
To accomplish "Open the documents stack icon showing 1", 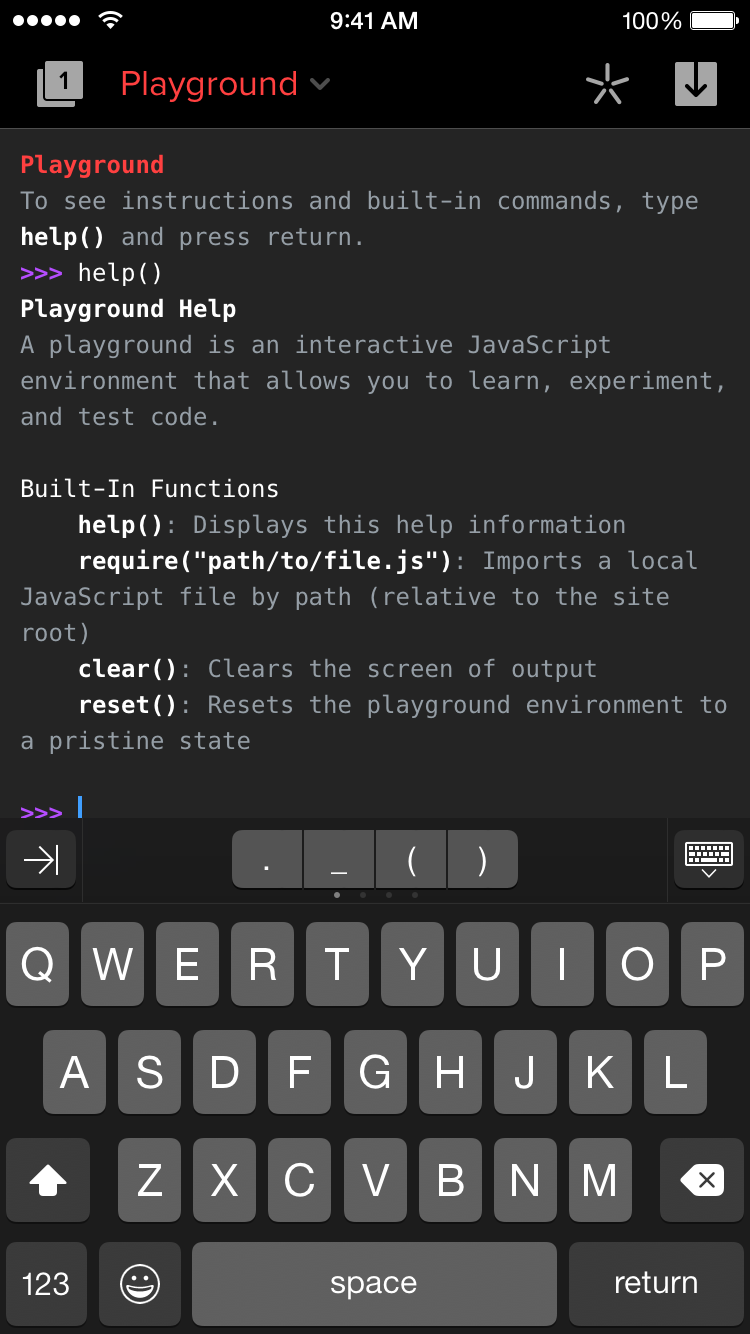I will (x=60, y=84).
